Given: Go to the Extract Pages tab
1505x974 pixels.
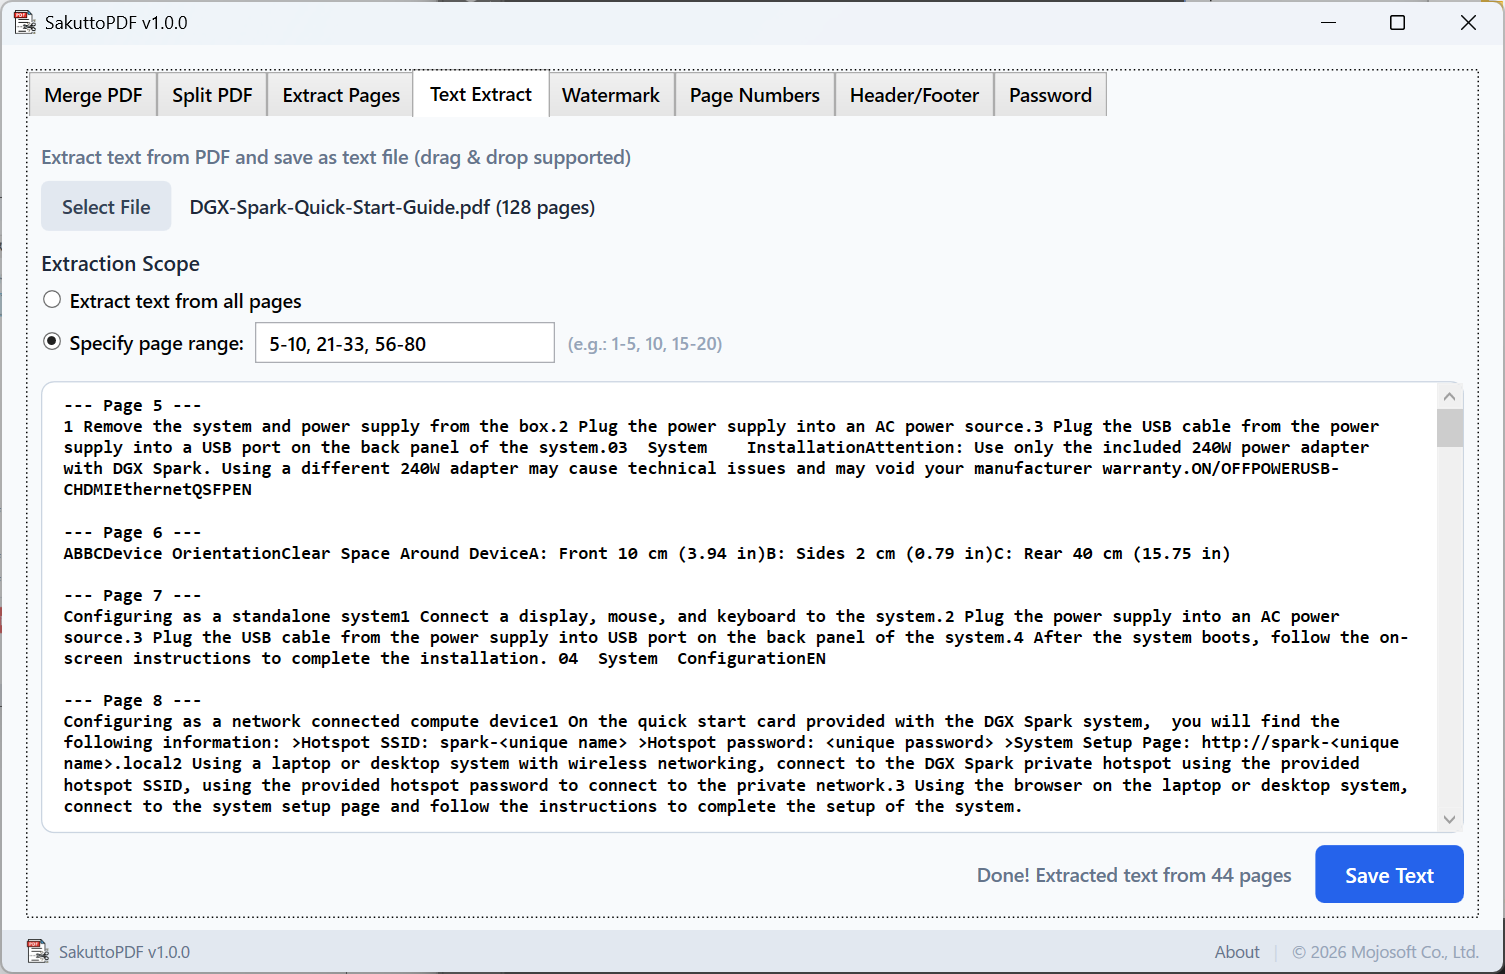Looking at the screenshot, I should 341,95.
